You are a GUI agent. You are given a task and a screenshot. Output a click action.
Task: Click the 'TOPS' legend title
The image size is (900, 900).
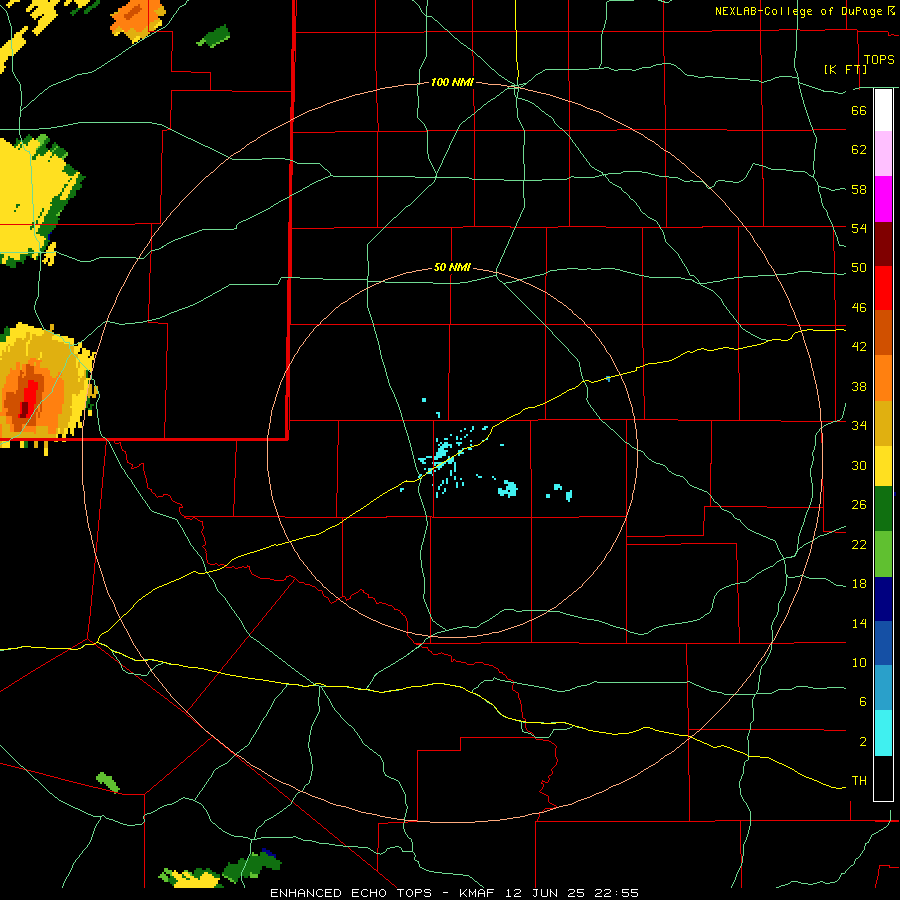point(879,60)
